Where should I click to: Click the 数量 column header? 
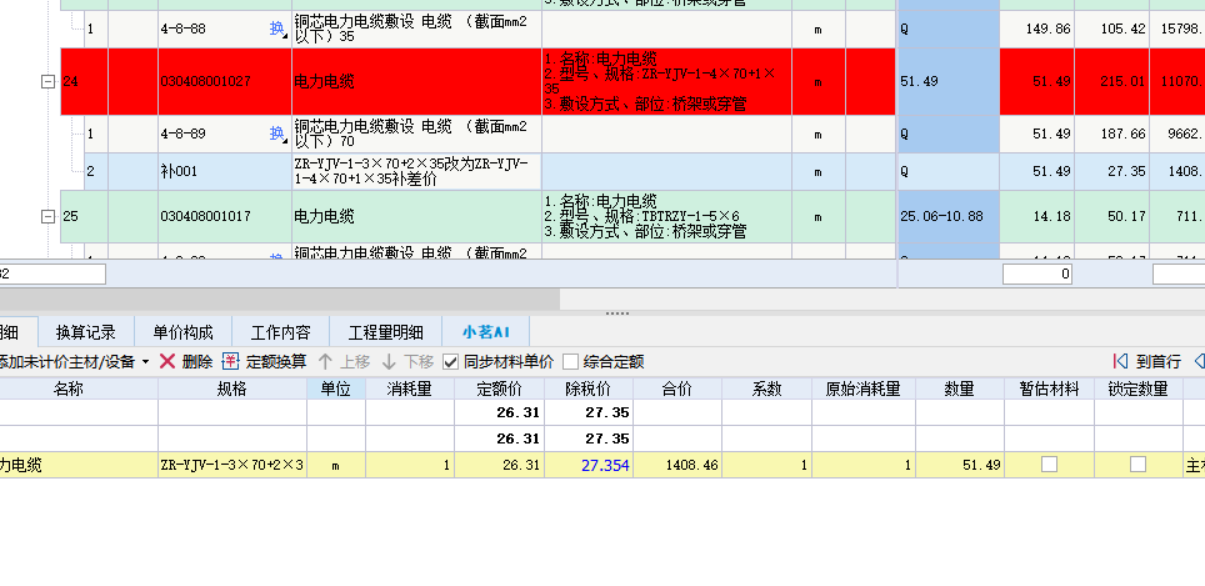(x=959, y=389)
